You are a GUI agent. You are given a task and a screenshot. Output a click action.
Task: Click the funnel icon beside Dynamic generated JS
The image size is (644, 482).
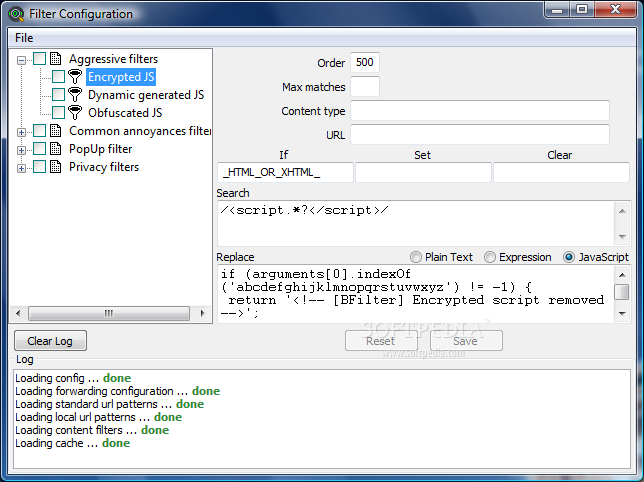[75, 95]
